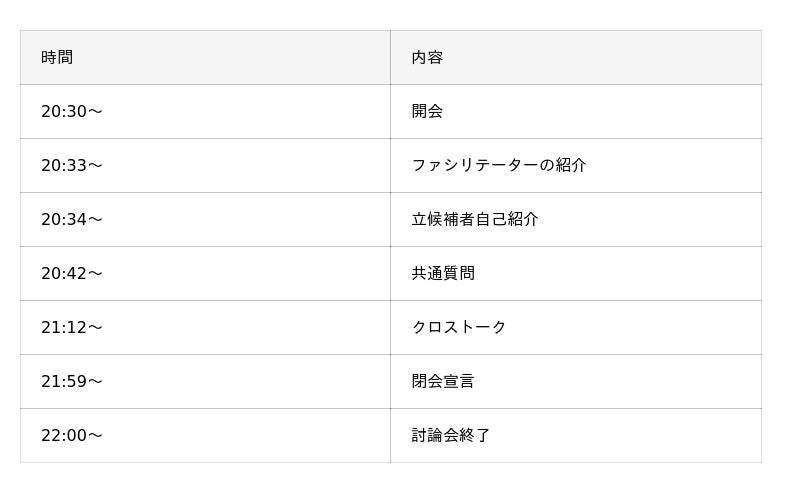Select the ファシリテーターの紹介 cell
The width and height of the screenshot is (800, 493).
click(499, 166)
